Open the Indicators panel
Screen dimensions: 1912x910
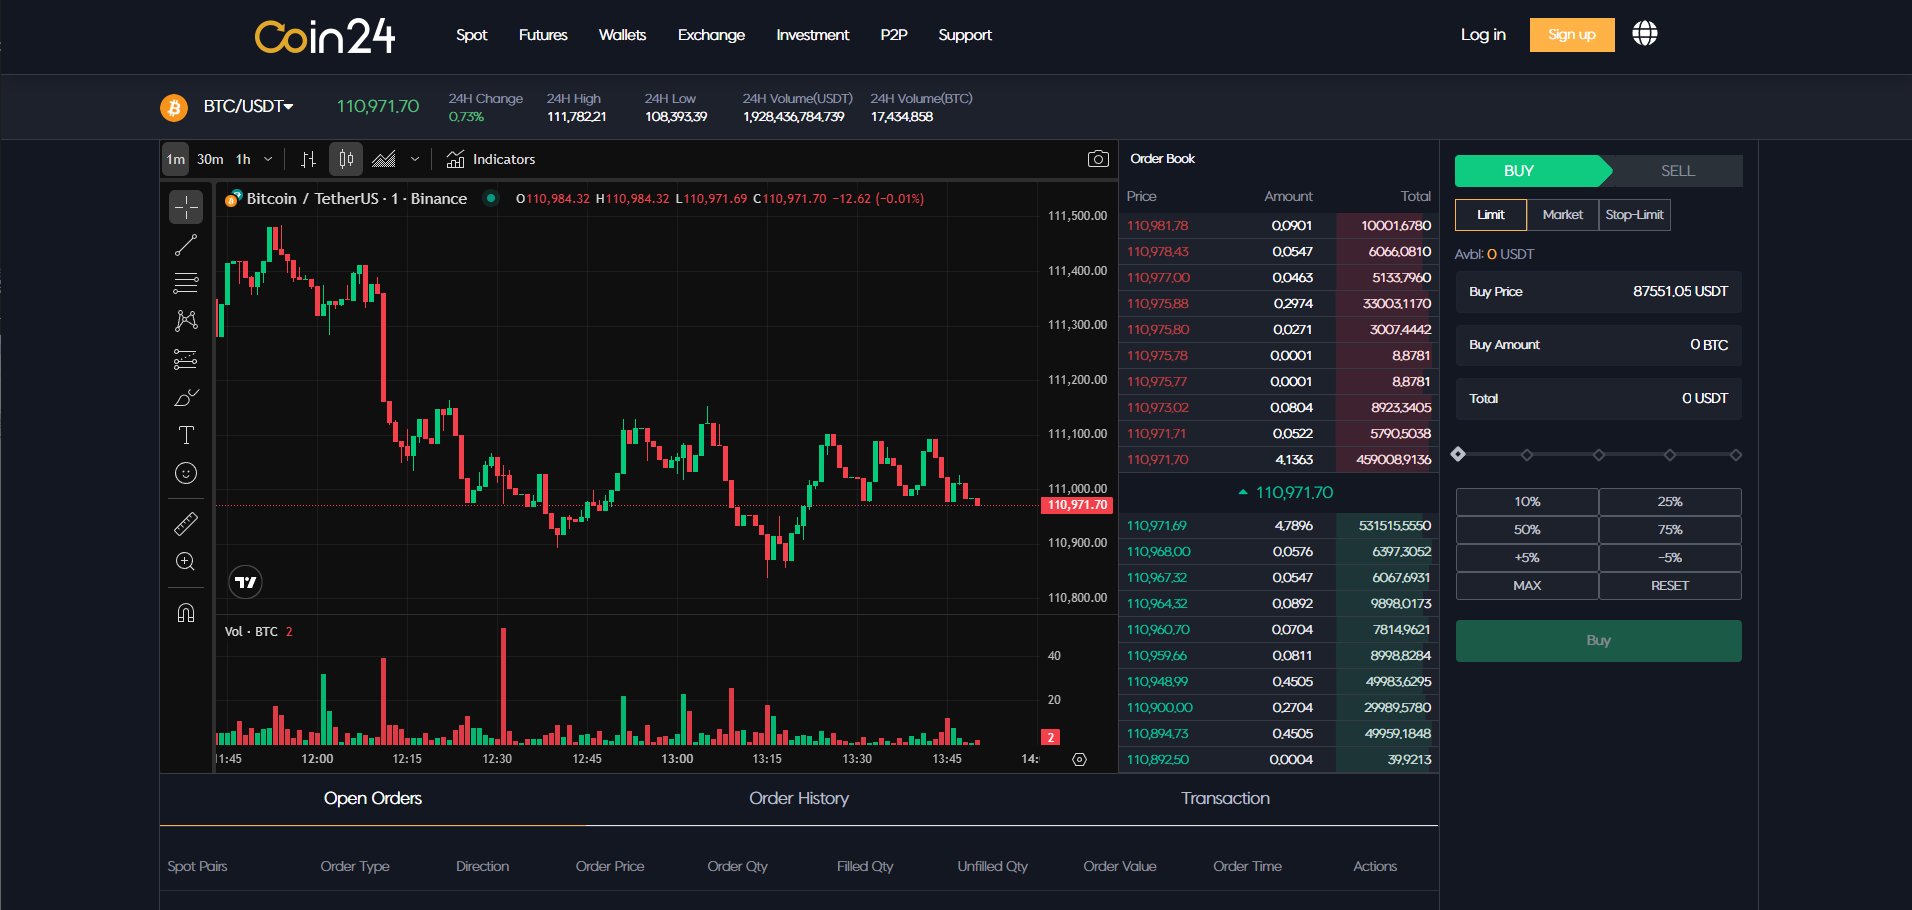pos(490,159)
